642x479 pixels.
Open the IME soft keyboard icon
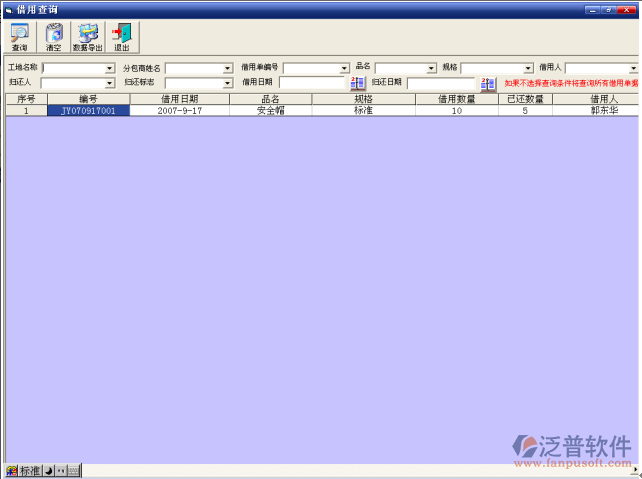pos(74,471)
